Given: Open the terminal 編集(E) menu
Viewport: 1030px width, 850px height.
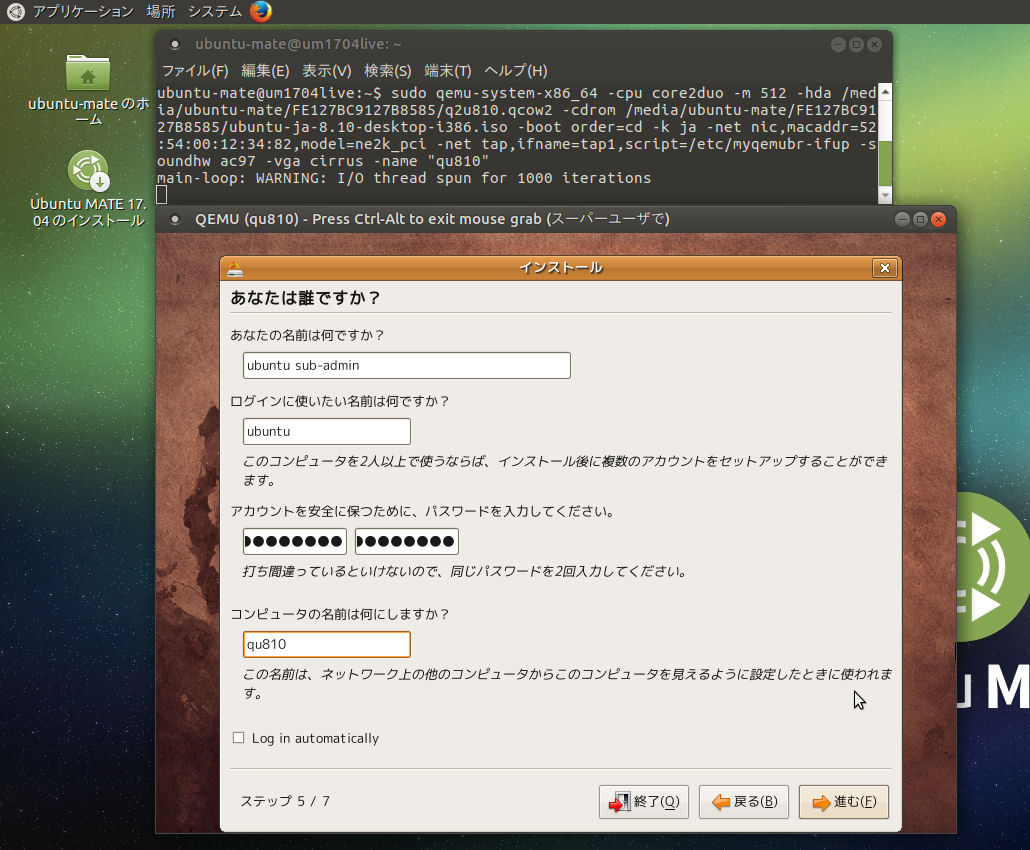Looking at the screenshot, I should click(x=265, y=70).
